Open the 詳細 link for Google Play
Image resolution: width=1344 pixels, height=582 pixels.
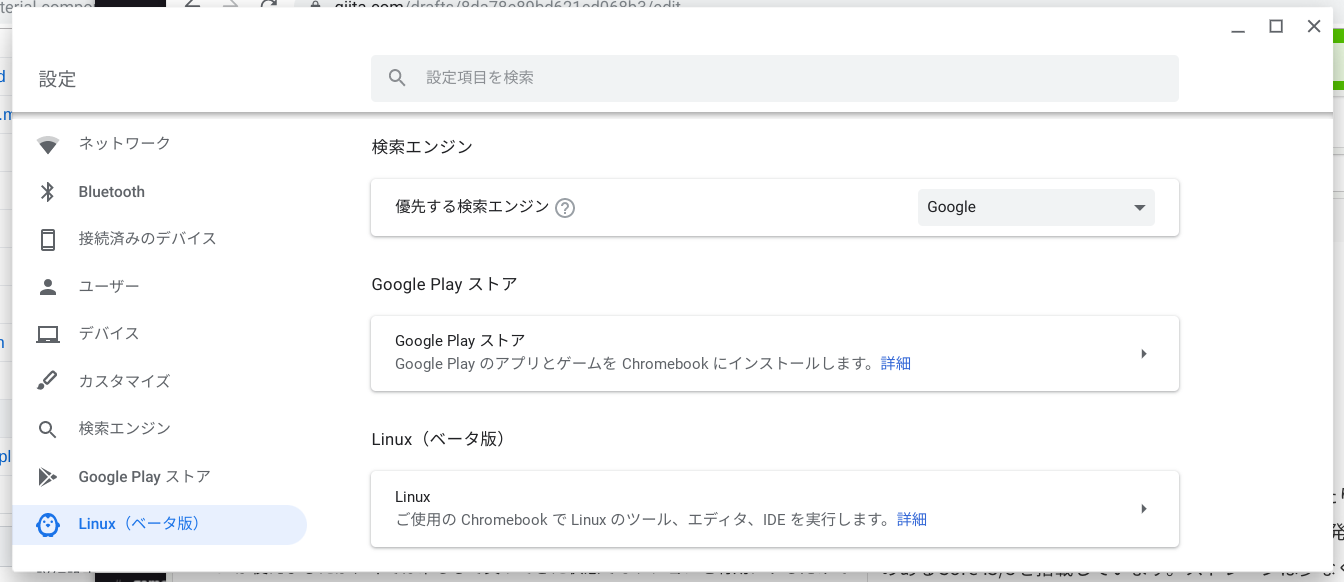[895, 362]
